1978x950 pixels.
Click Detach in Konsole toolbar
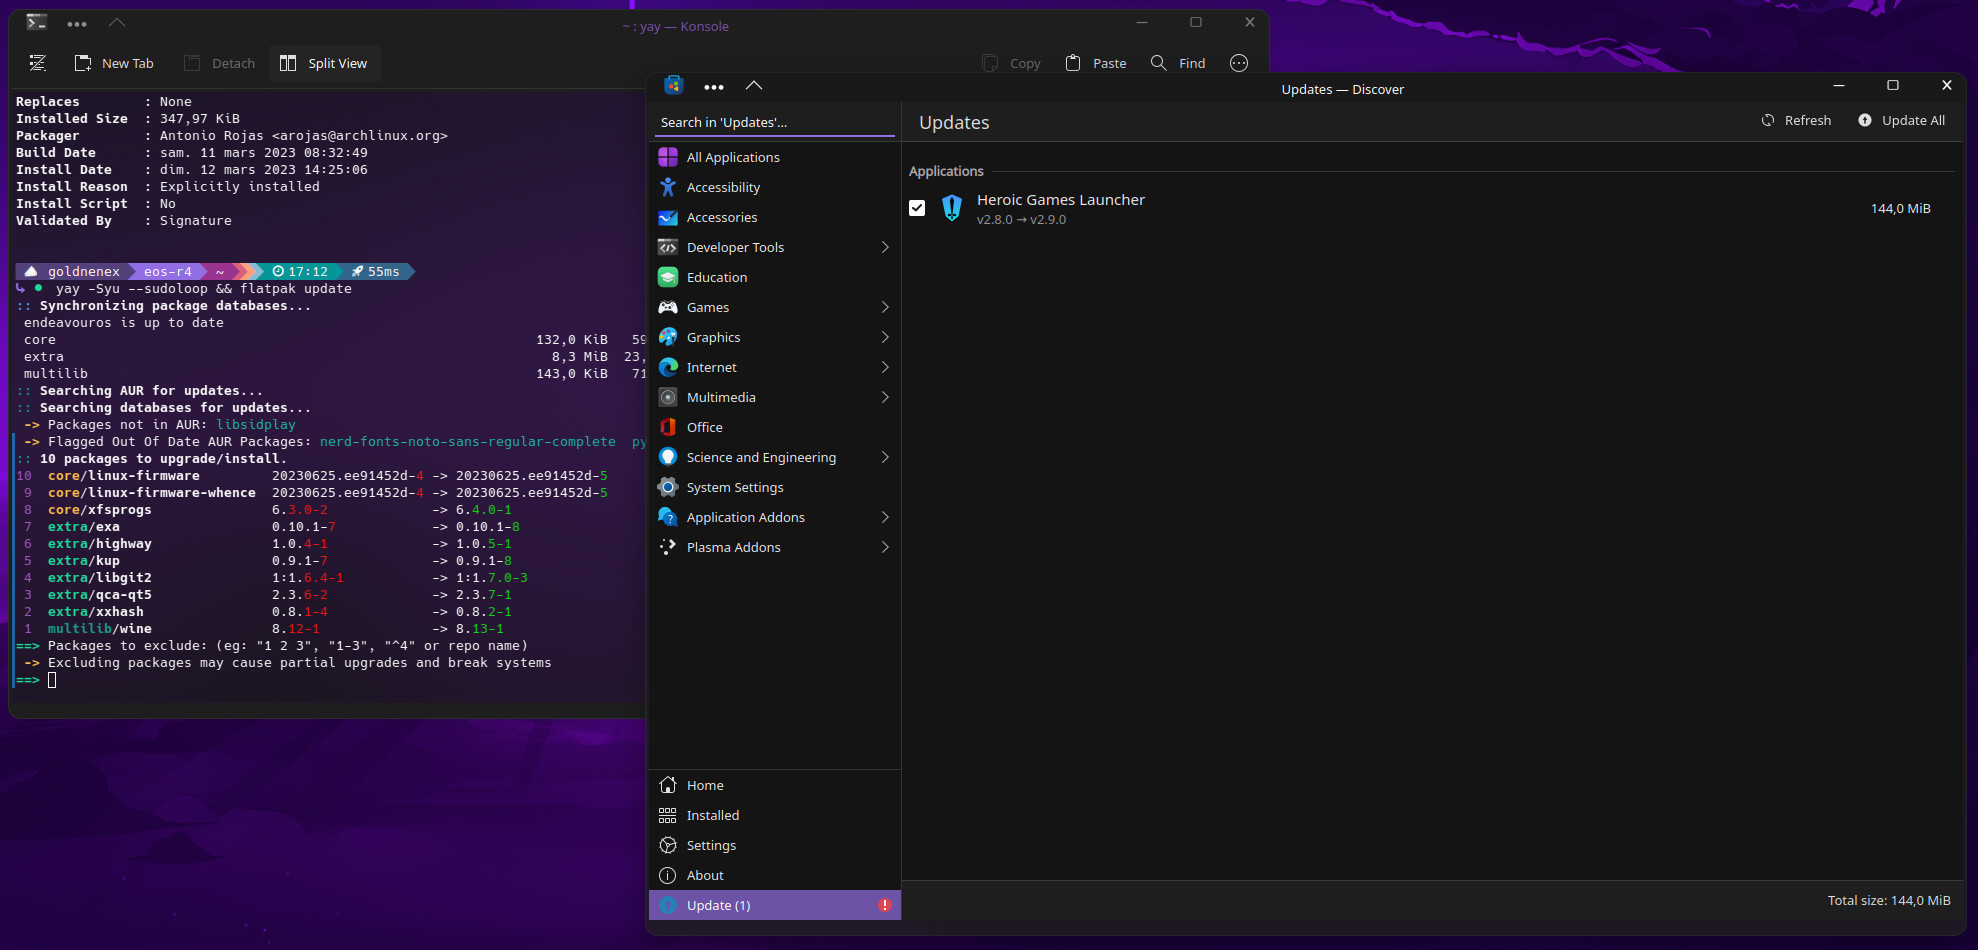click(x=220, y=63)
